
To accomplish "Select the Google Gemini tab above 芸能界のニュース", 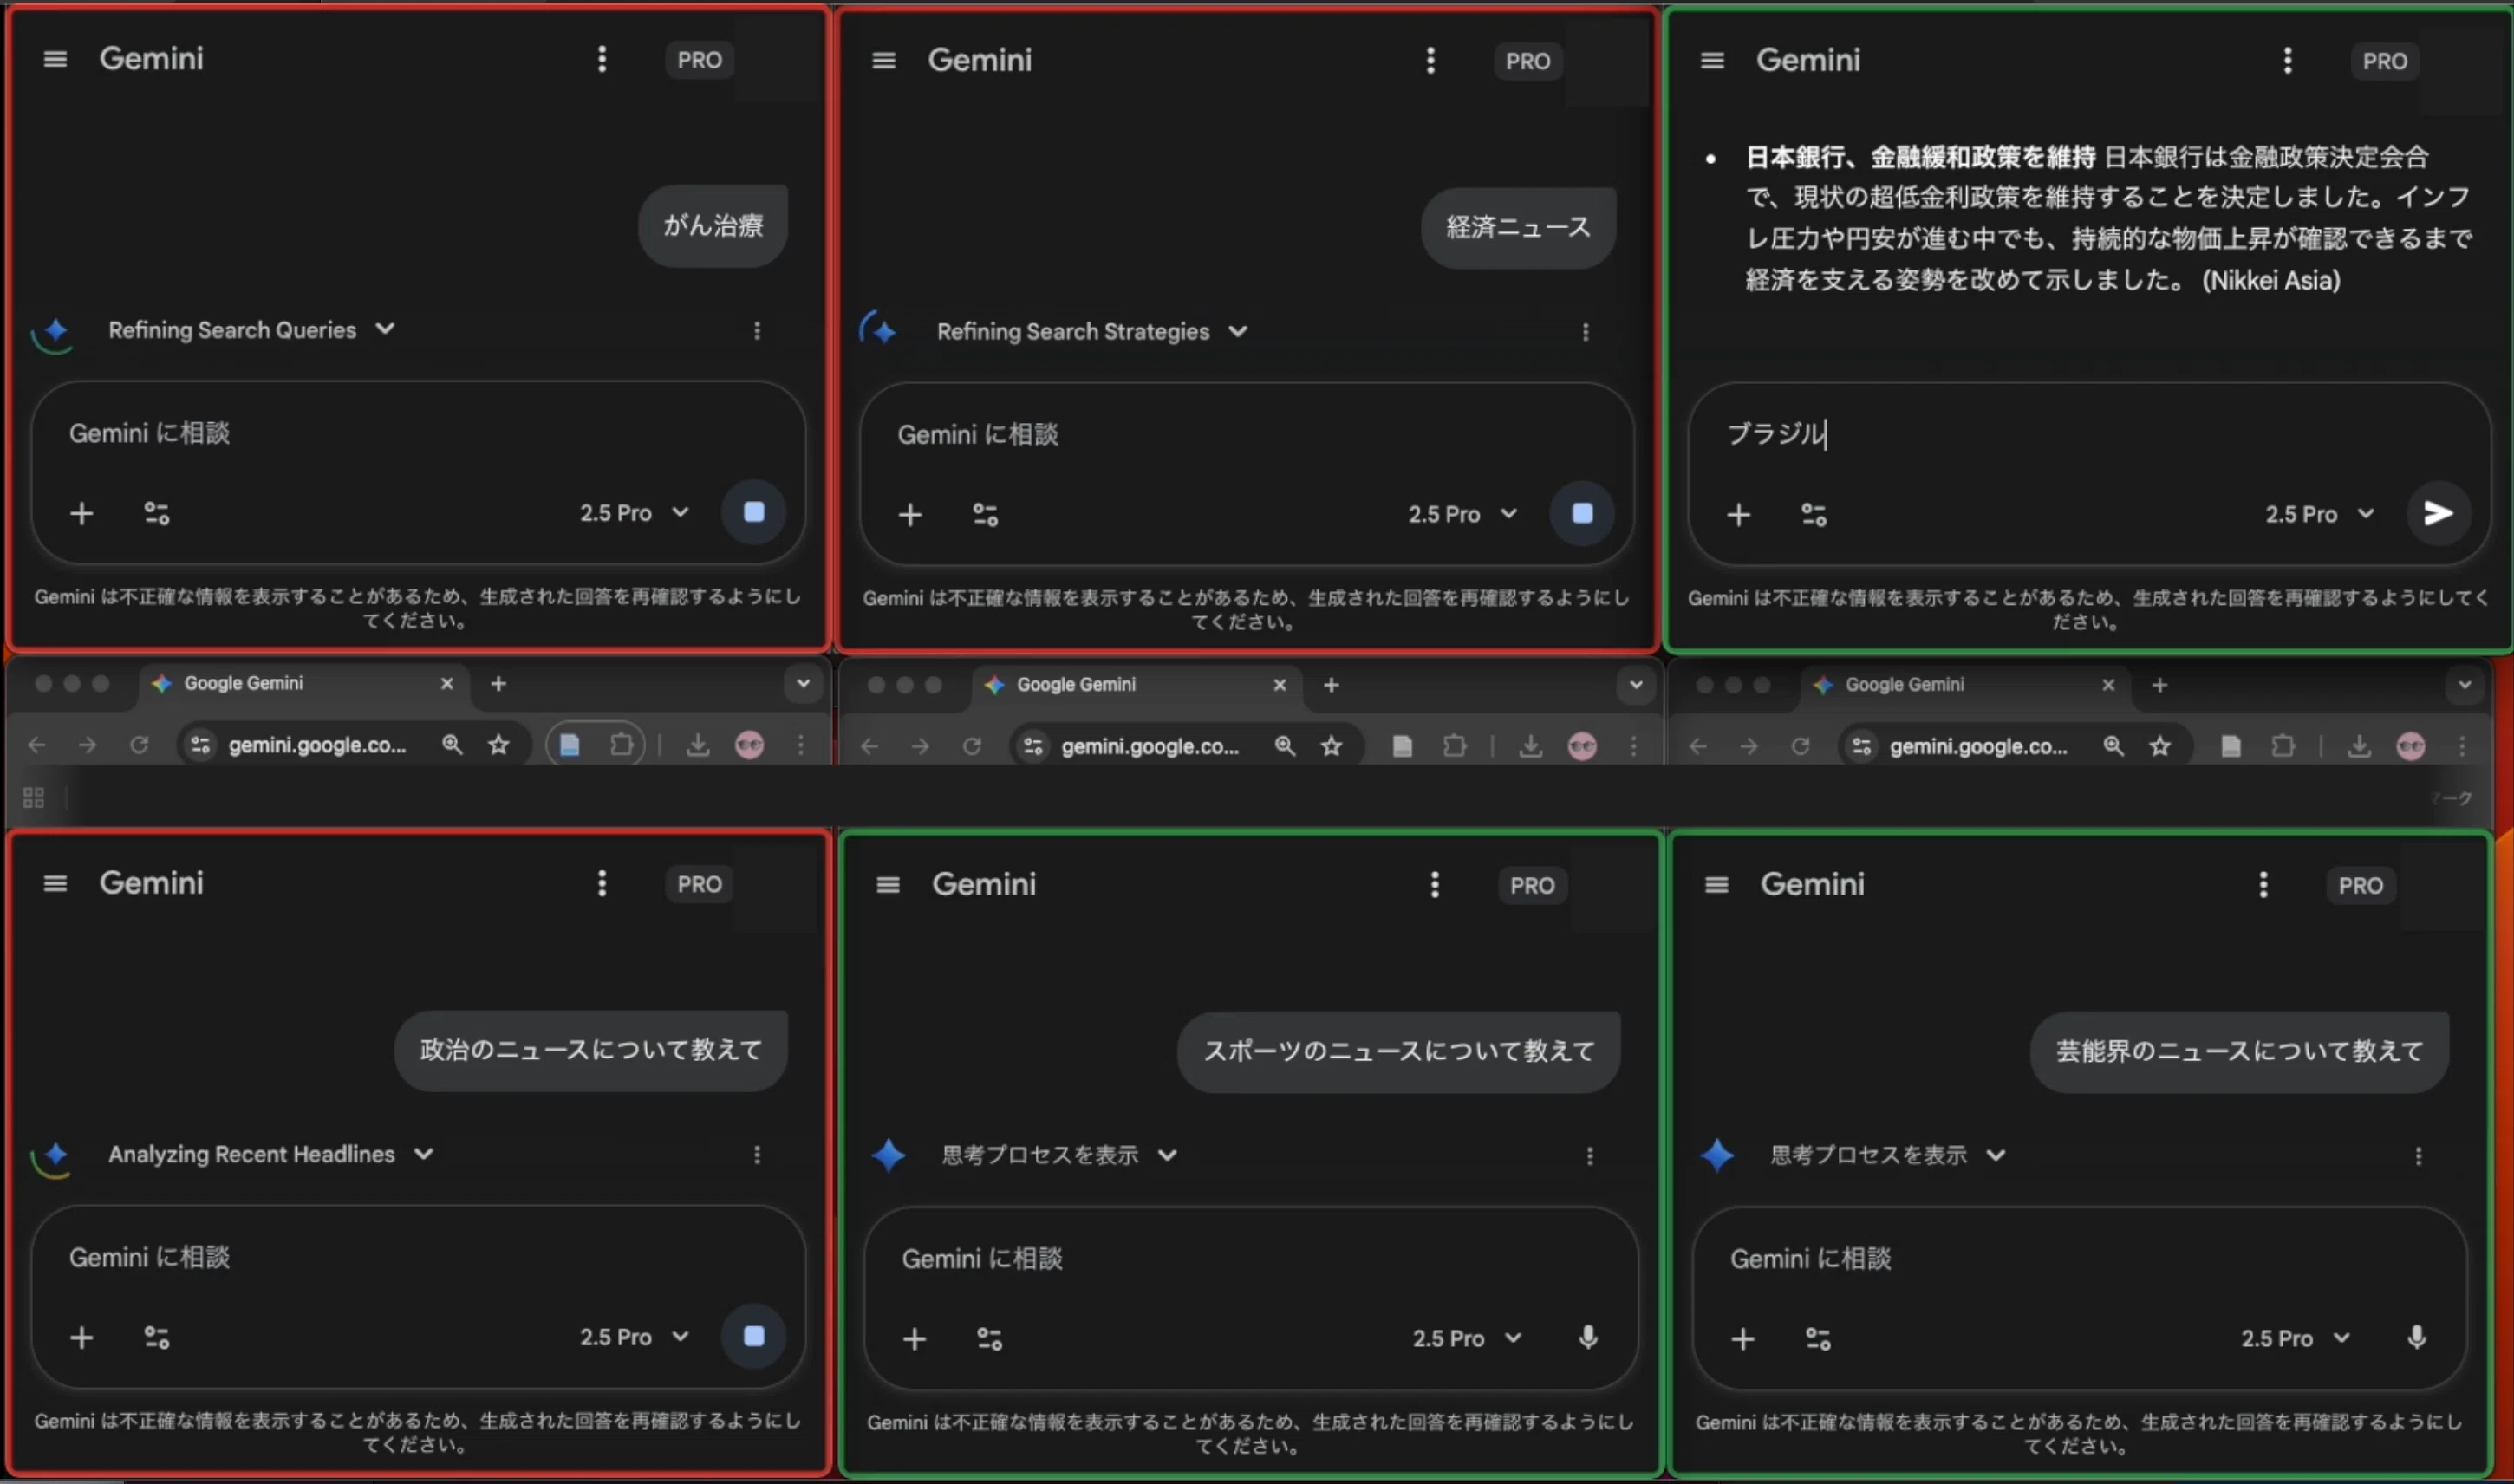I will point(1964,685).
